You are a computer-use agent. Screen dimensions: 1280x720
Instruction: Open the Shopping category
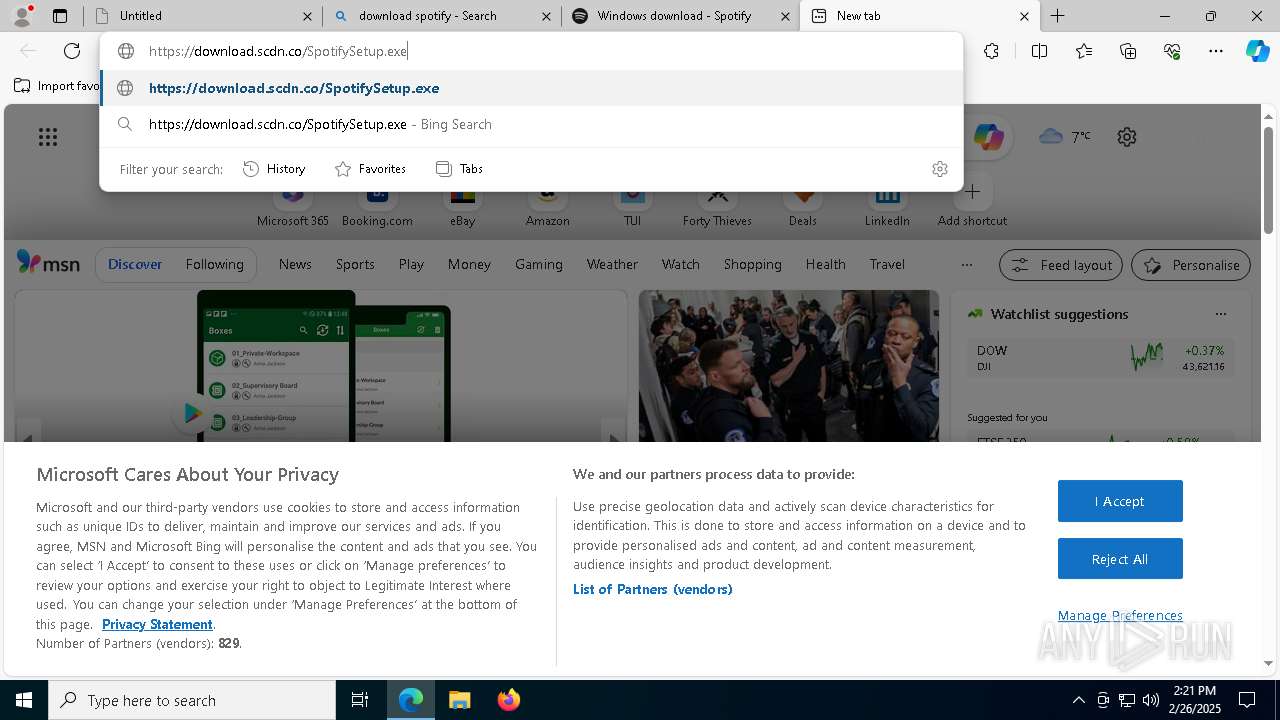752,264
